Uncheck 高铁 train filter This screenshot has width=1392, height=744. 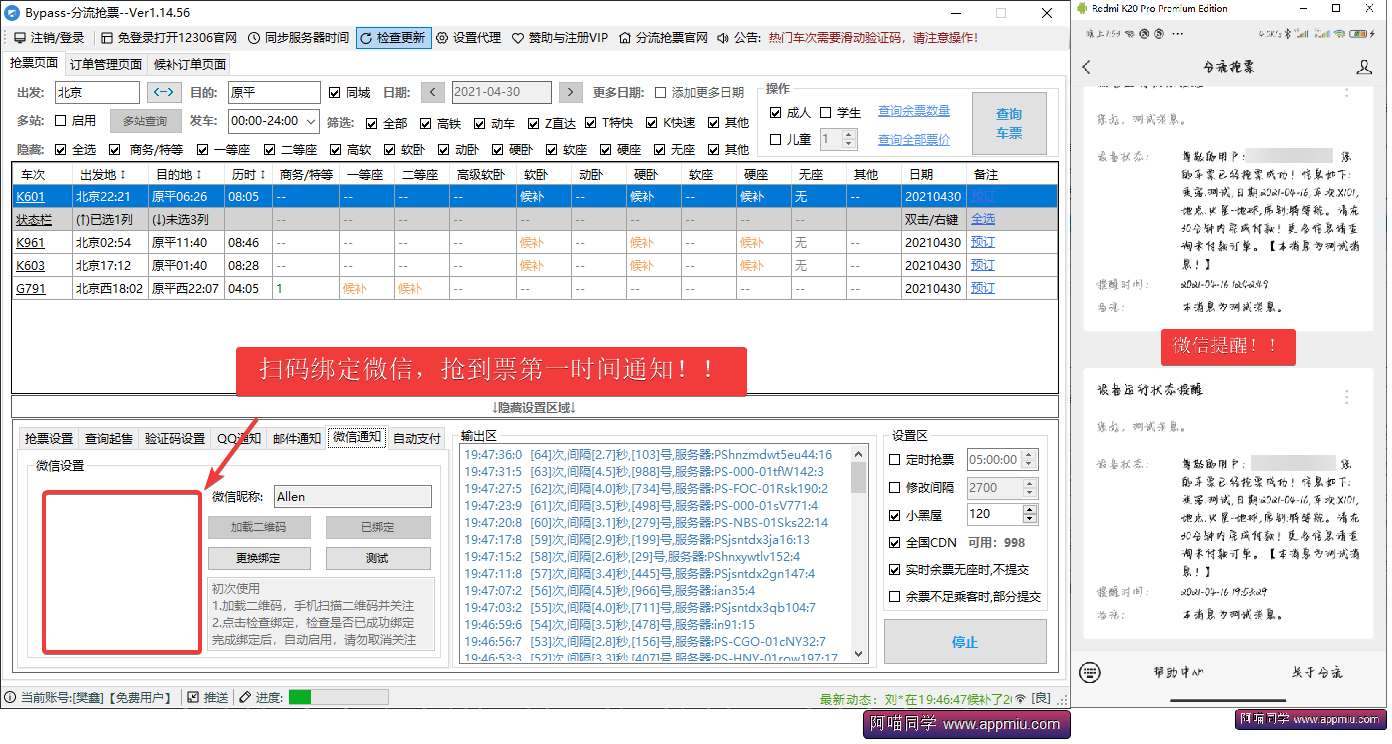426,123
